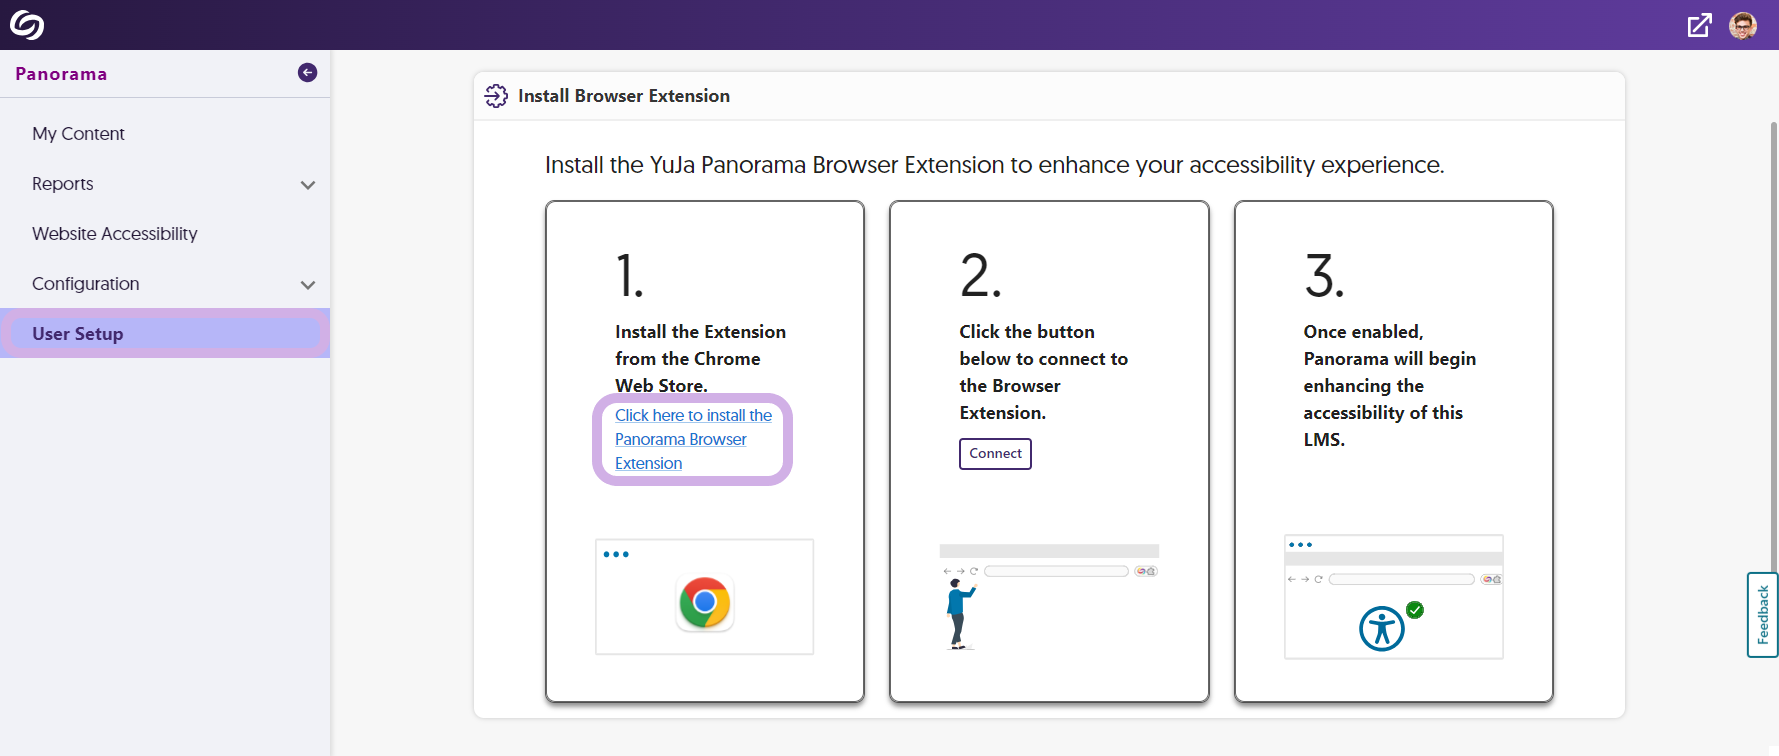
Task: Click the 'Install the Extension from the Chrome Web Store' text
Action: 700,358
